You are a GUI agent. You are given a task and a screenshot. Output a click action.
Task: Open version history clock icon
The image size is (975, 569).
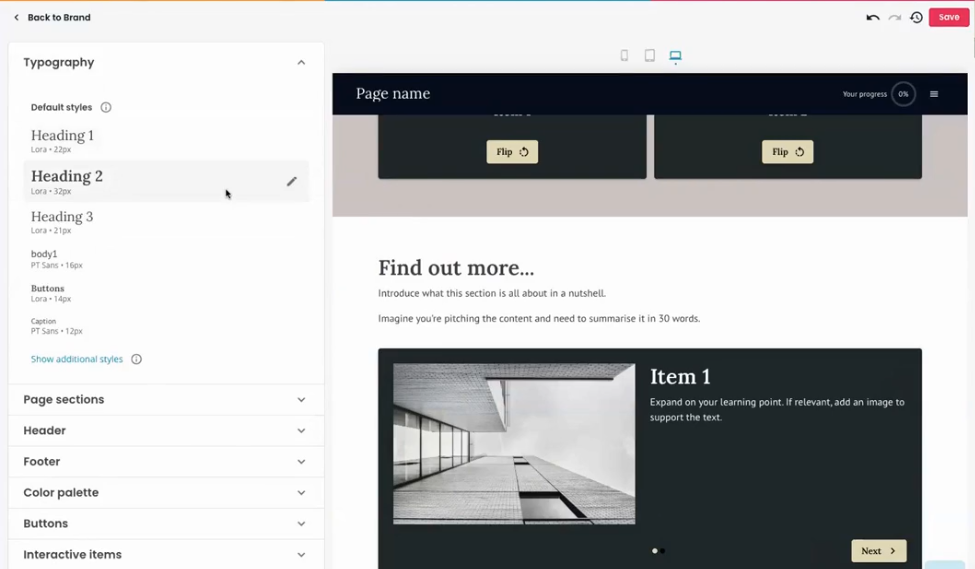pyautogui.click(x=917, y=17)
